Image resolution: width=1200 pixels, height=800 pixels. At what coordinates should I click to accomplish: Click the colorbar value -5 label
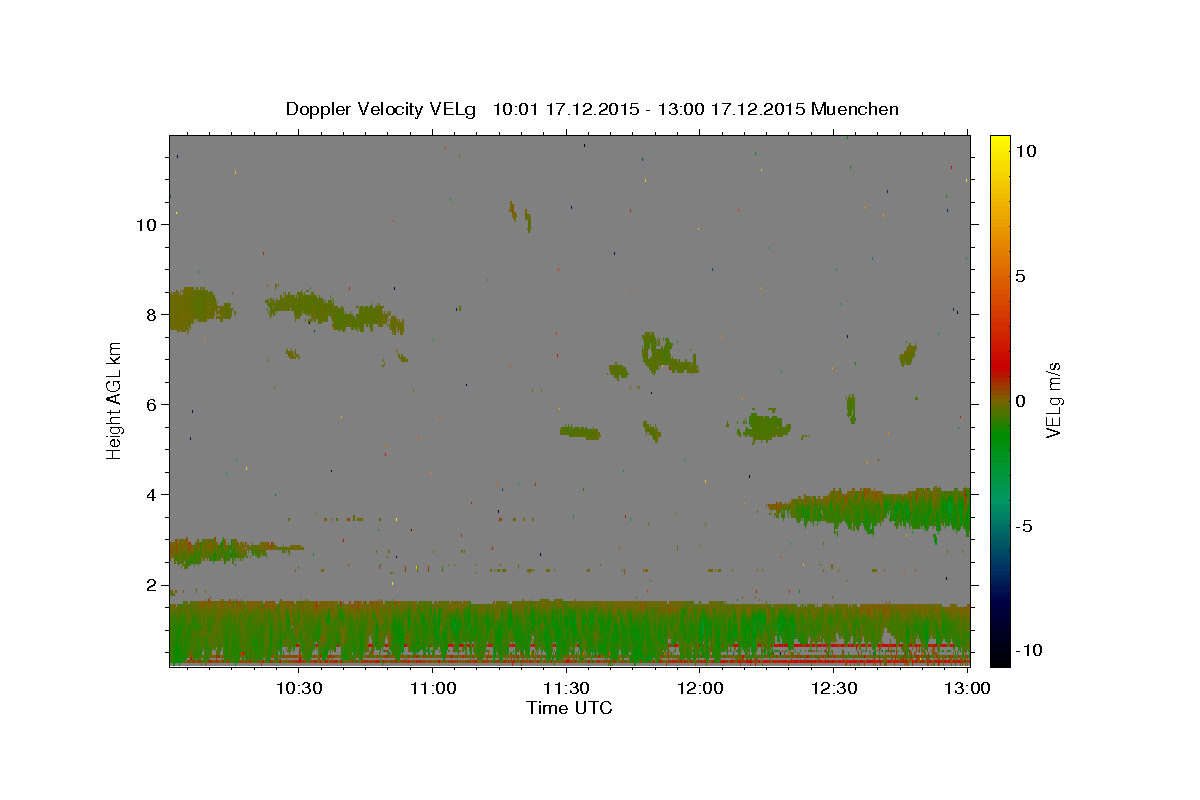pyautogui.click(x=1023, y=526)
